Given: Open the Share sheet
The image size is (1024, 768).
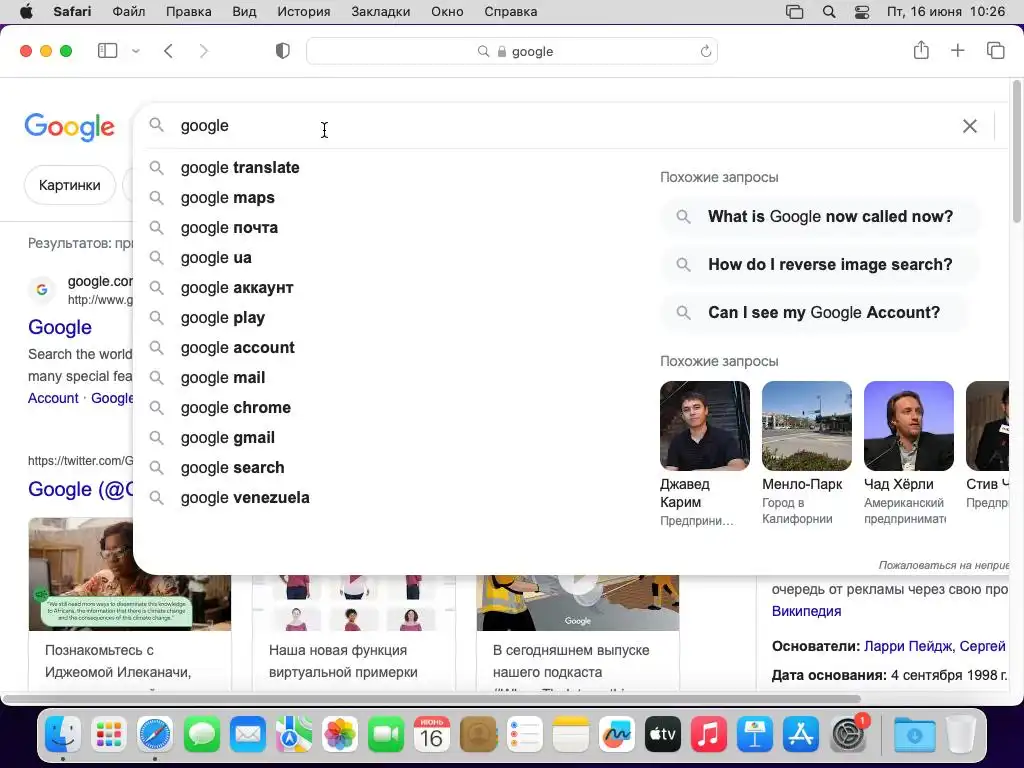Looking at the screenshot, I should 921,50.
